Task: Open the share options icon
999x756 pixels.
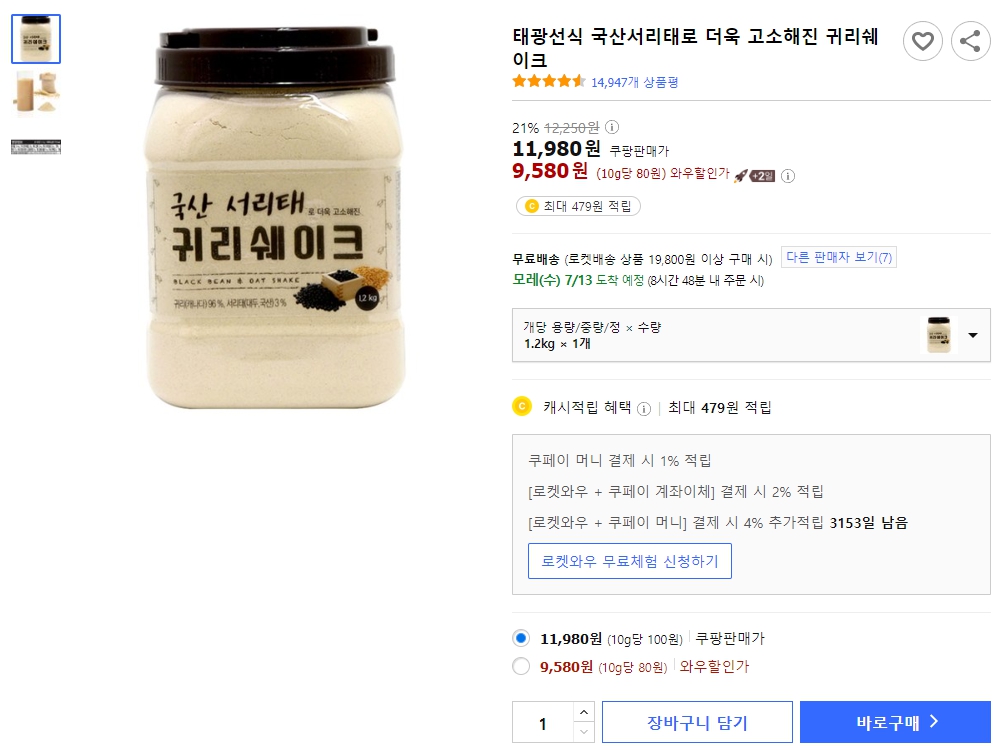Action: click(970, 41)
